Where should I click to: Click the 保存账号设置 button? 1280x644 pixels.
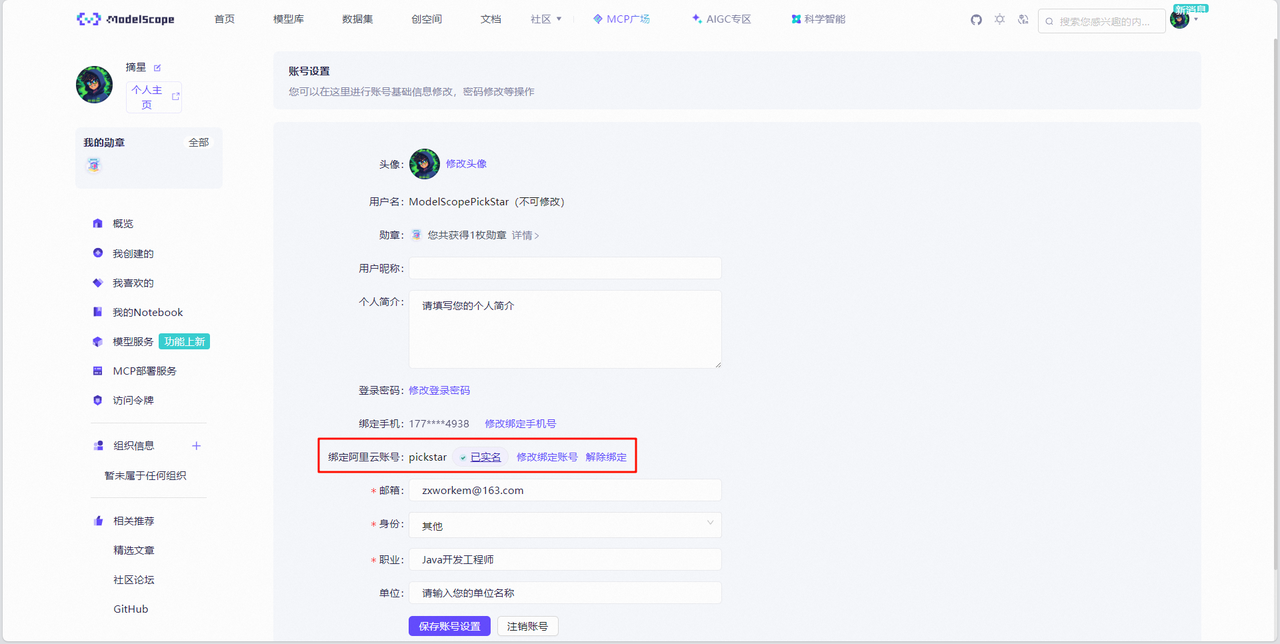(x=449, y=626)
